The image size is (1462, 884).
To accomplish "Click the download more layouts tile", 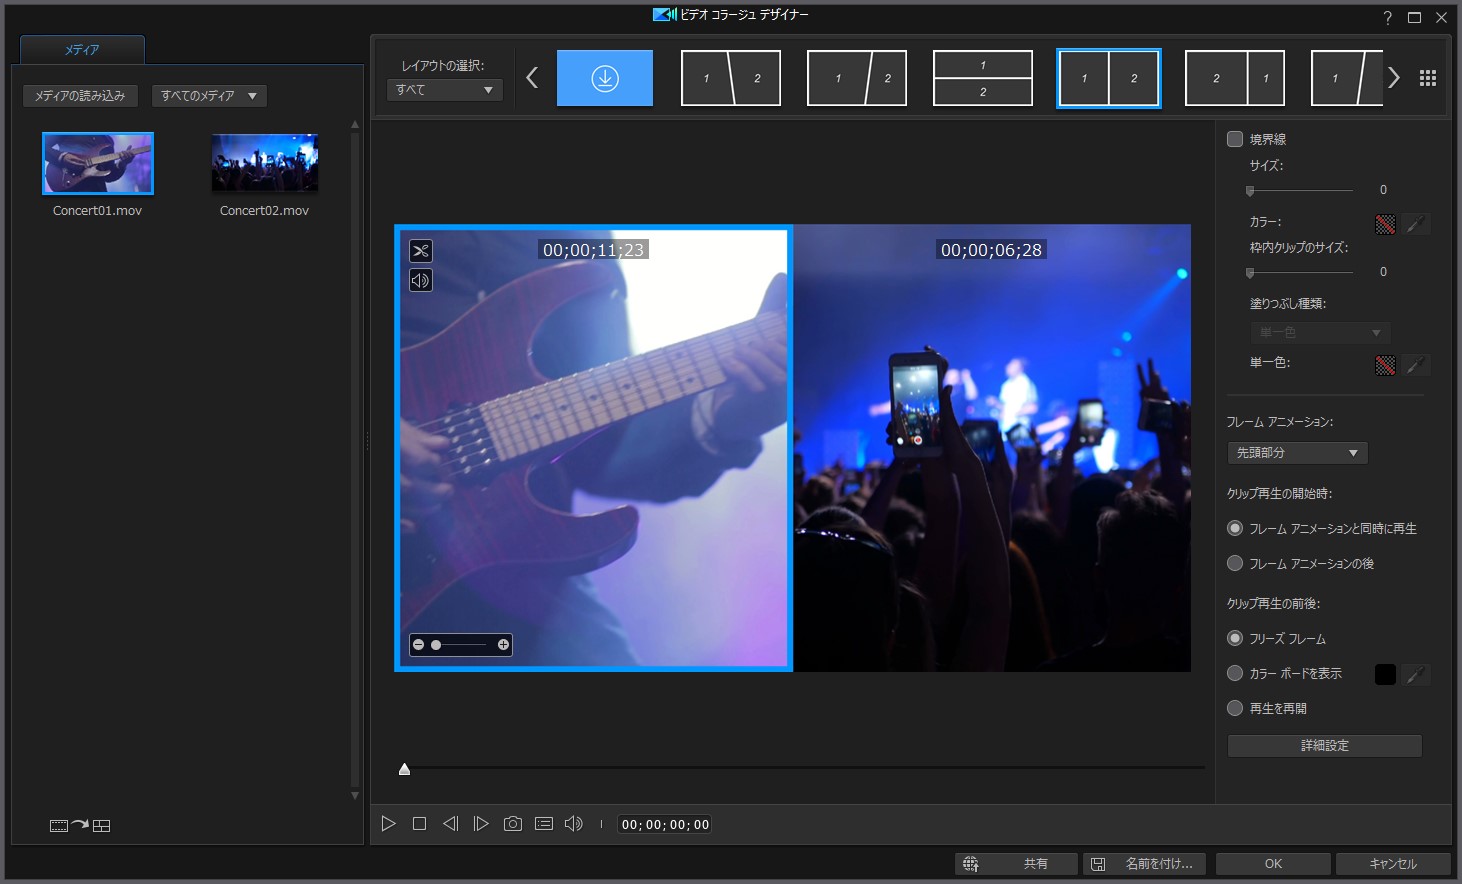I will [605, 78].
